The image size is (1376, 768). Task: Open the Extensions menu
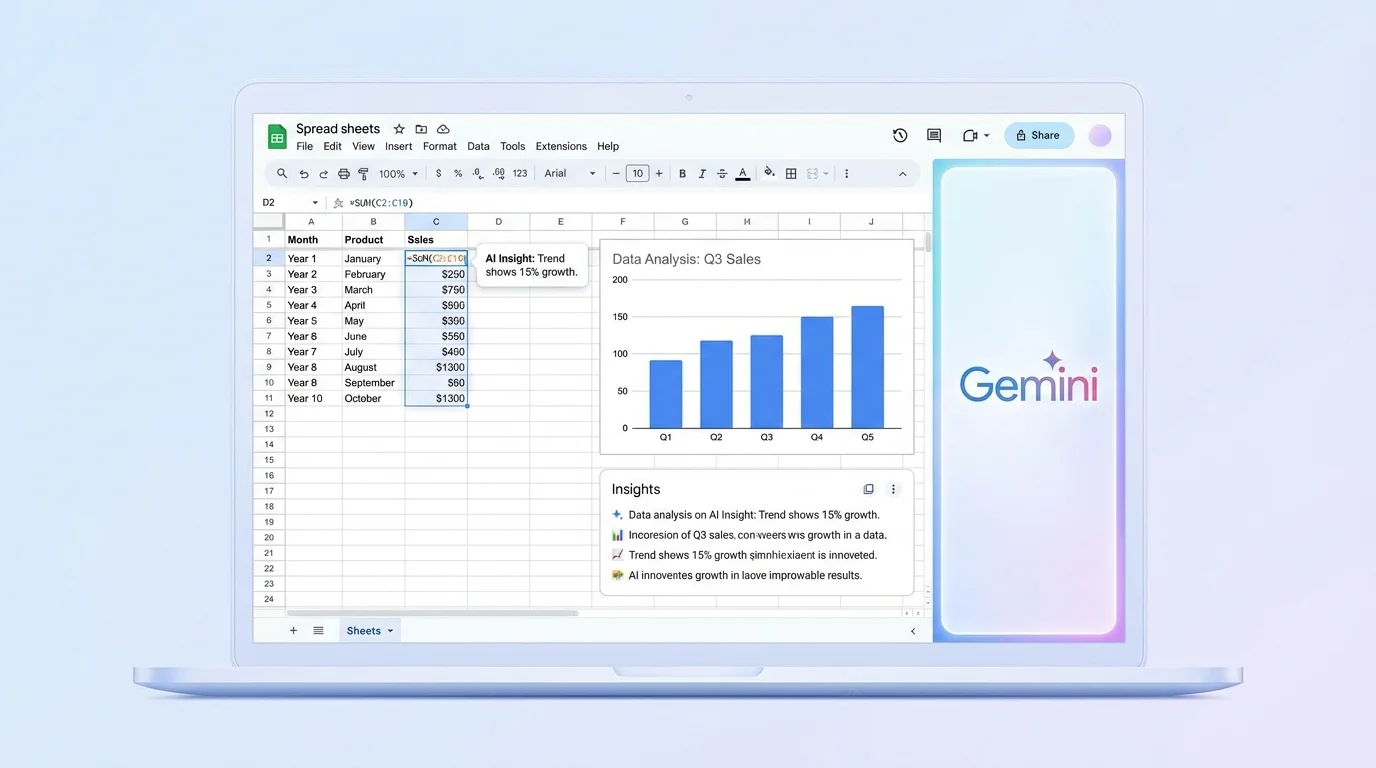tap(561, 146)
